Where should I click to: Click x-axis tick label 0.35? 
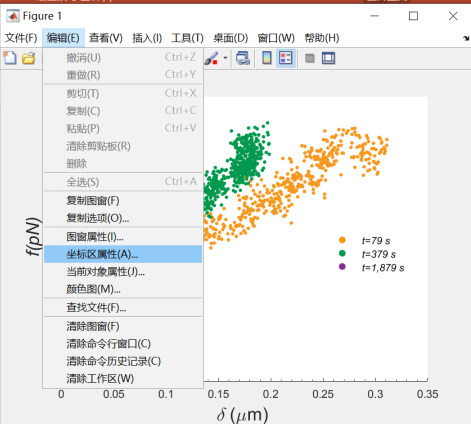(428, 394)
